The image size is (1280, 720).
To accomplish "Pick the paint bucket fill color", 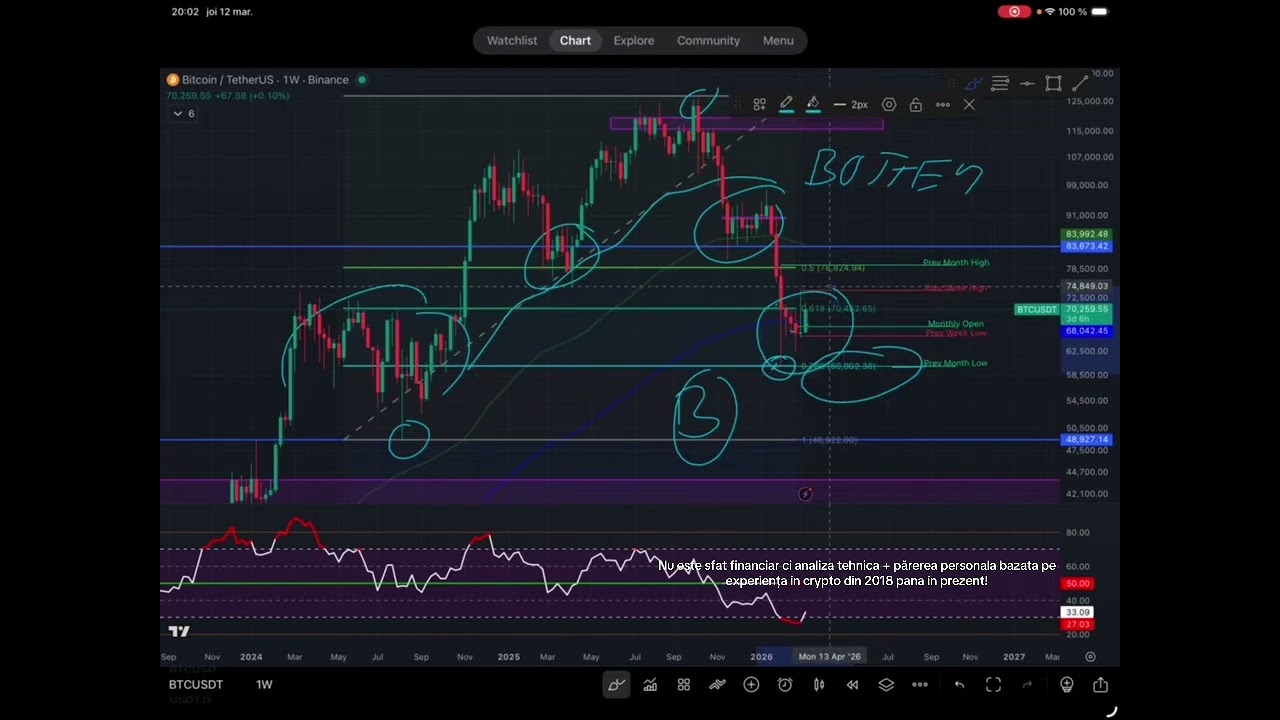I will 813,104.
